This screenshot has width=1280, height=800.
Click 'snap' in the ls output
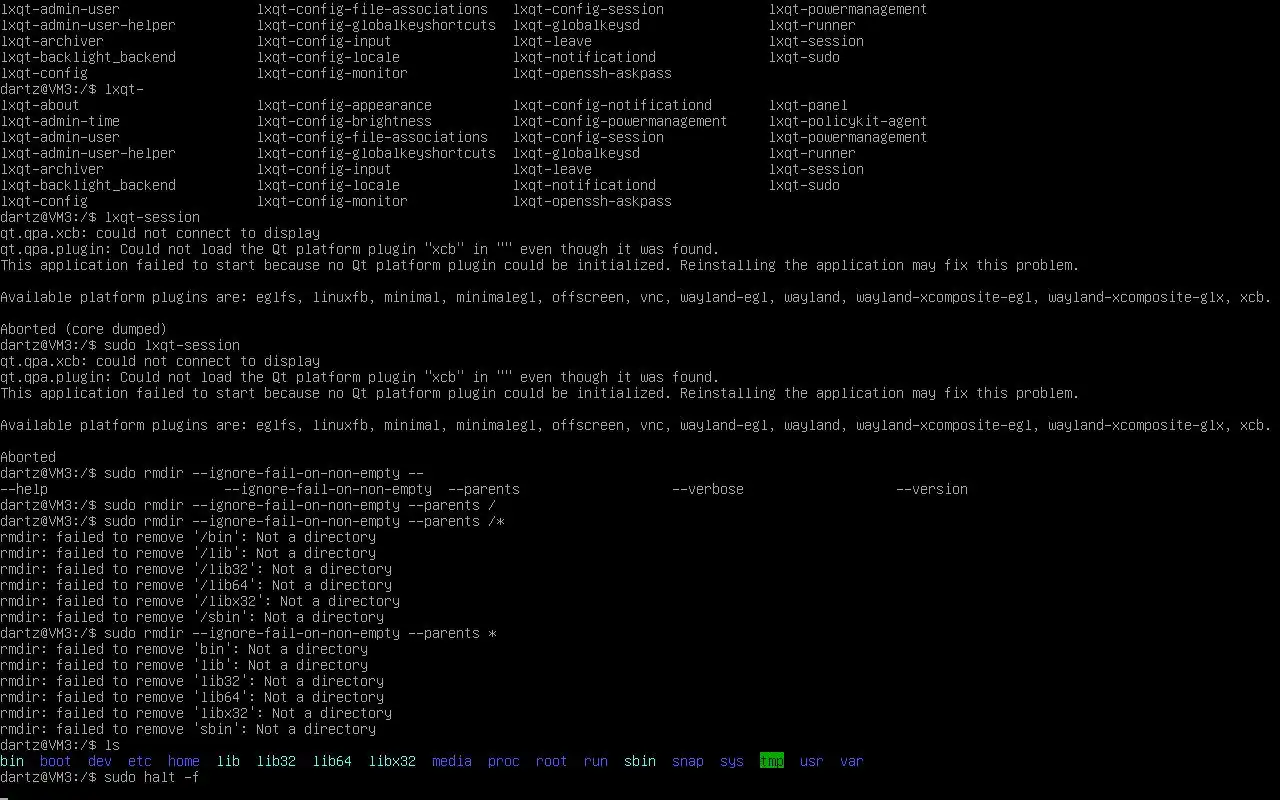pyautogui.click(x=688, y=761)
